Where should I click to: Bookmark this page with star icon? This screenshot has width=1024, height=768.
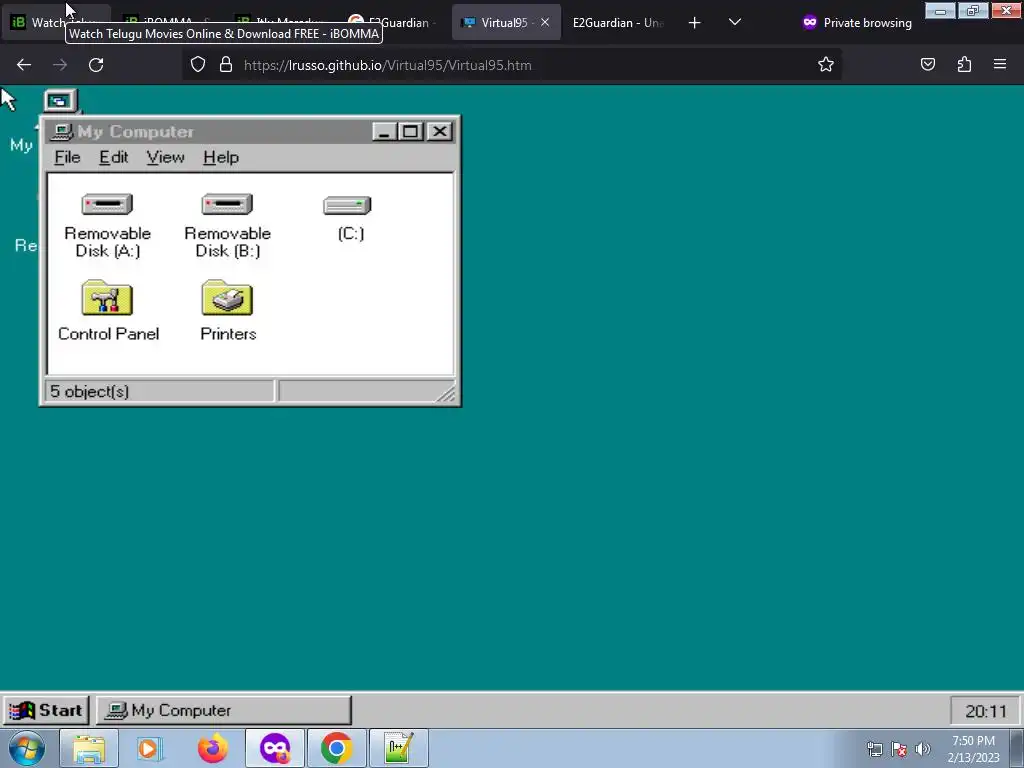(825, 64)
